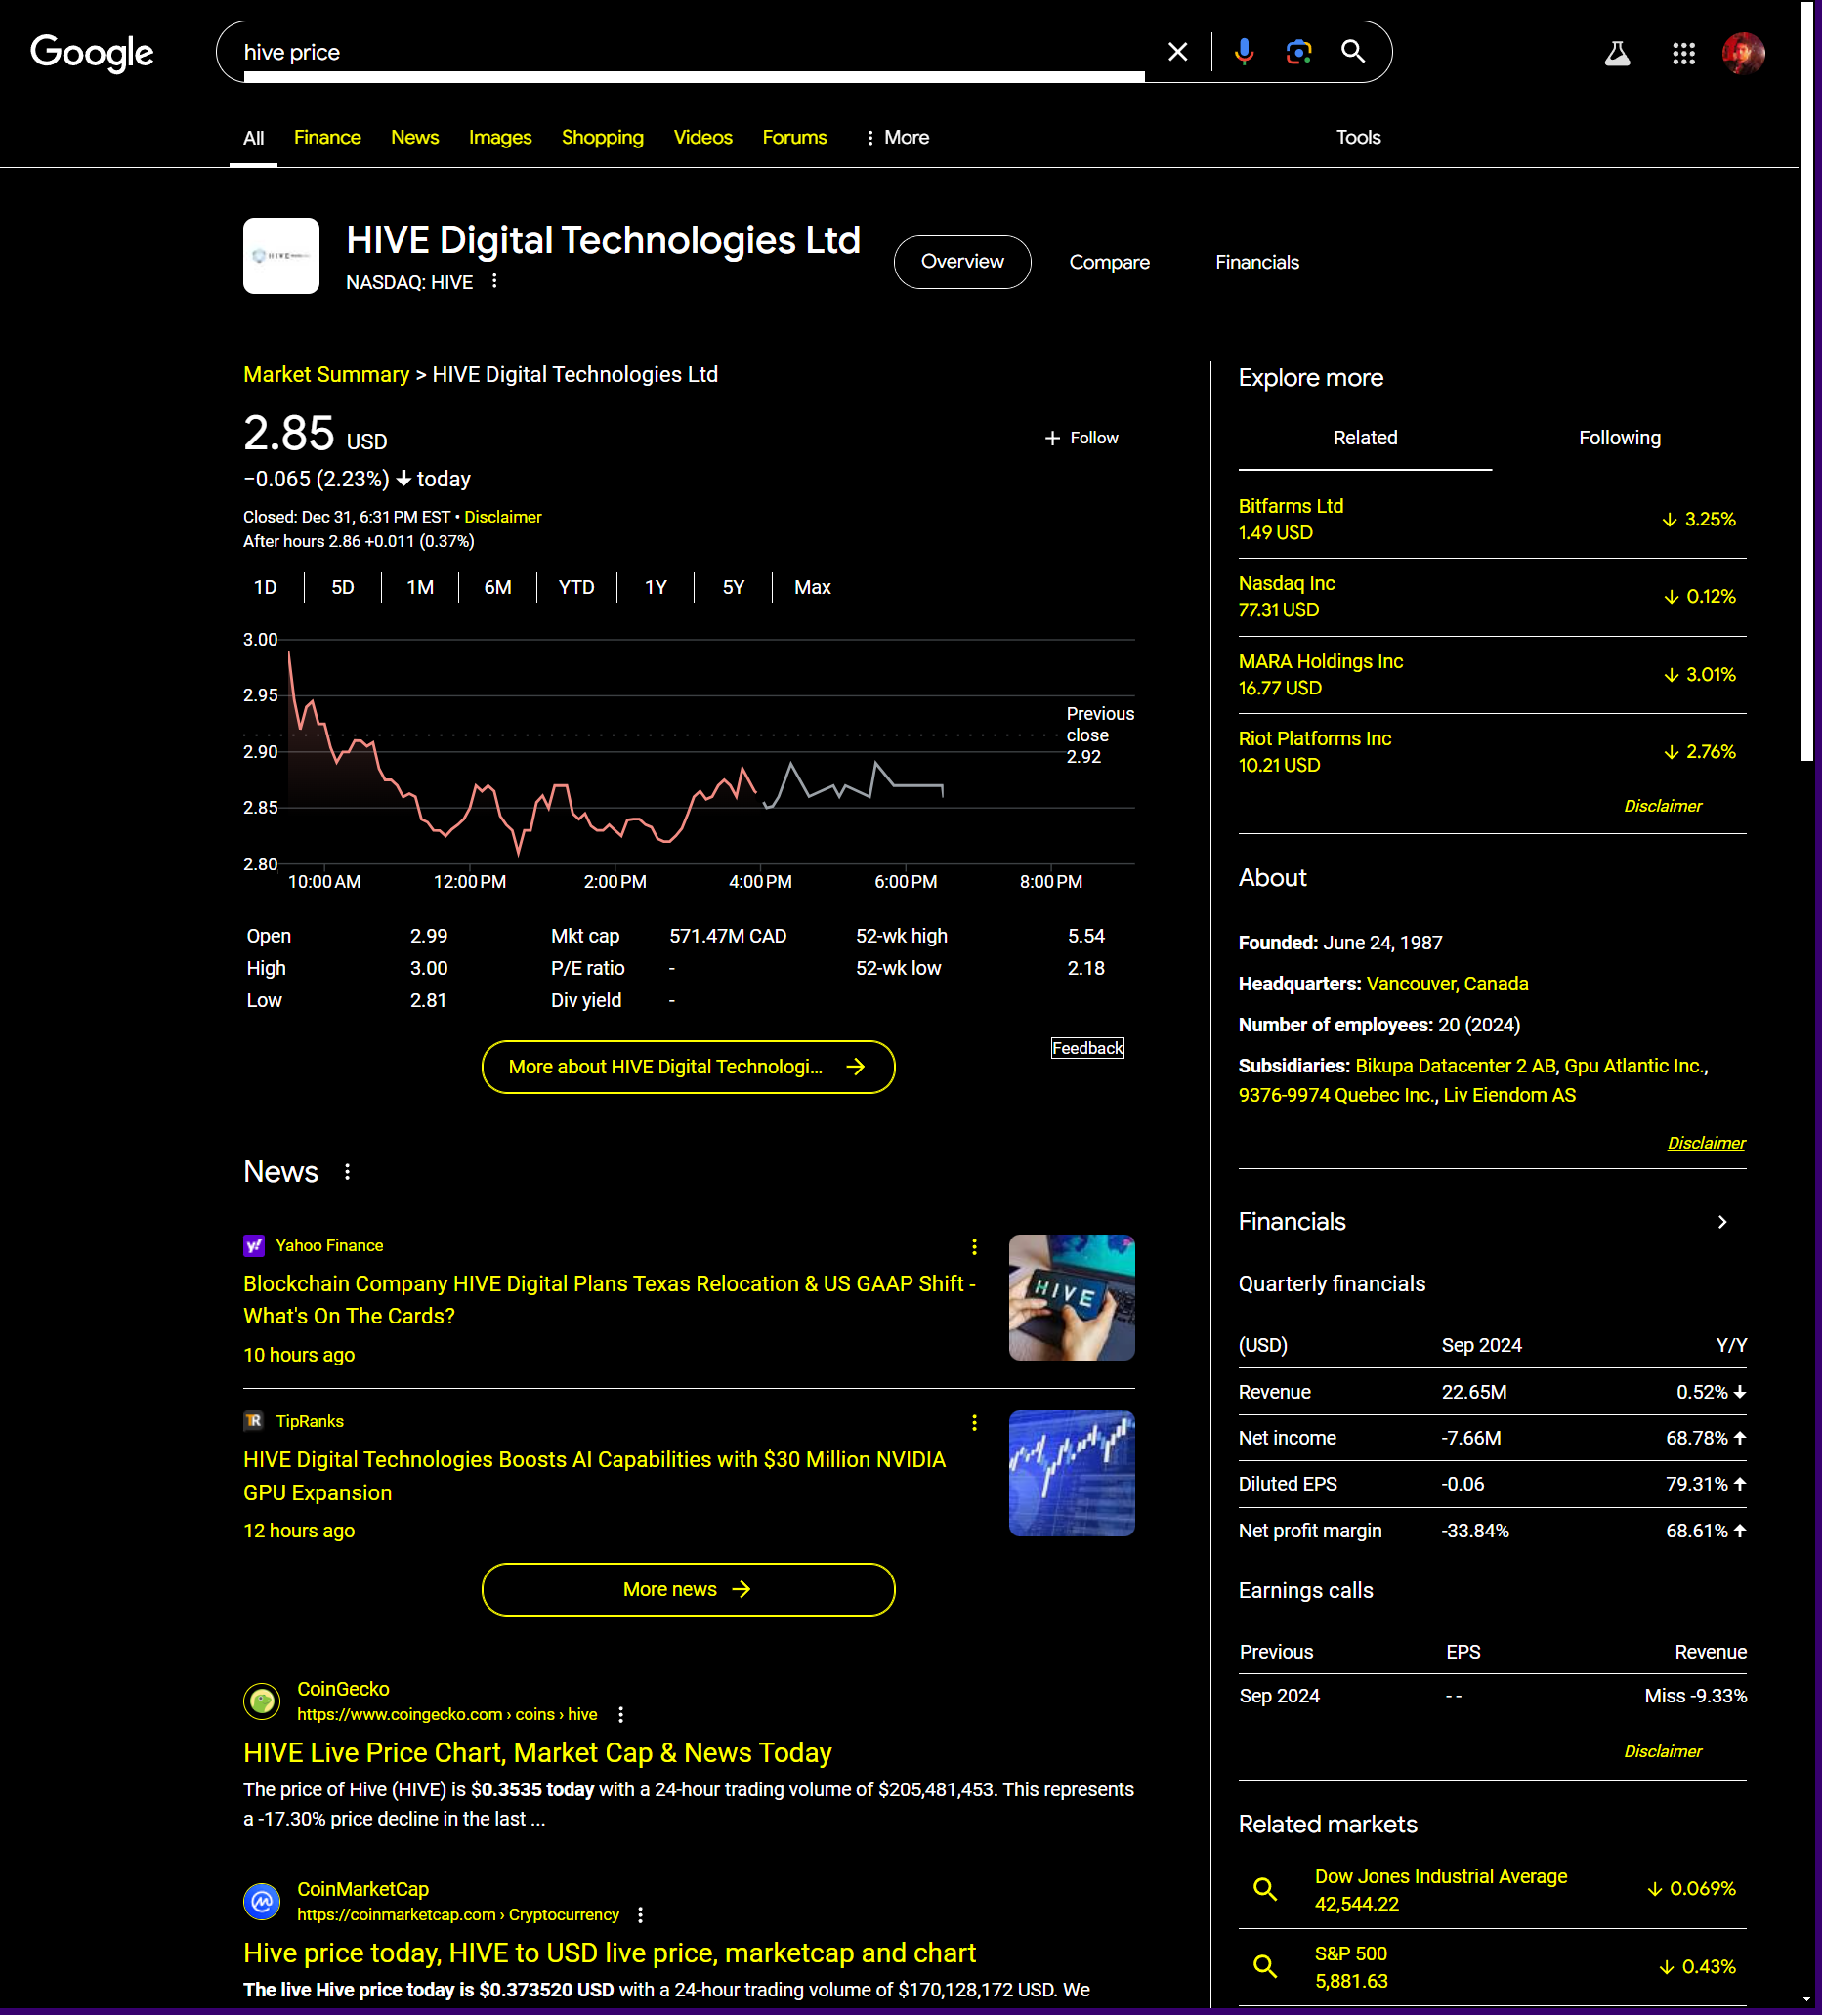Select the 1D chart range
Screen dimensions: 1823x2016
(265, 587)
